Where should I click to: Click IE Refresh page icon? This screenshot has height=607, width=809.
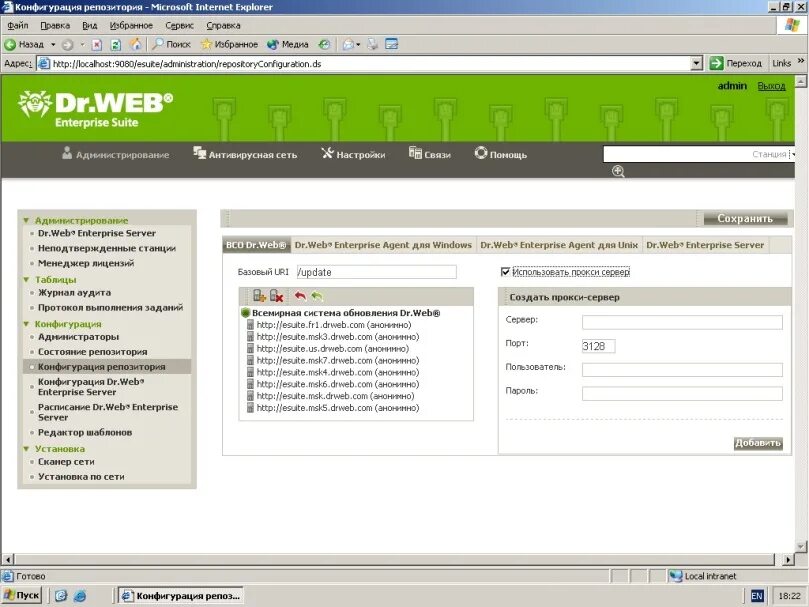[x=116, y=44]
